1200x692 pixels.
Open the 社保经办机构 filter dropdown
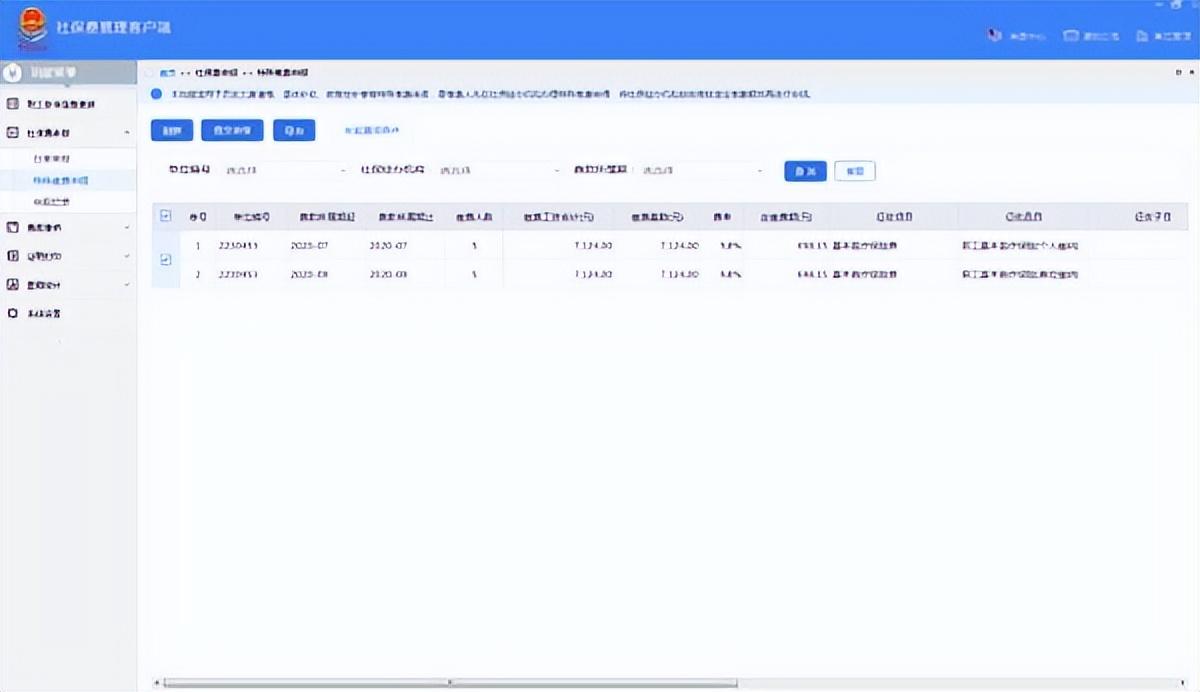click(x=499, y=171)
